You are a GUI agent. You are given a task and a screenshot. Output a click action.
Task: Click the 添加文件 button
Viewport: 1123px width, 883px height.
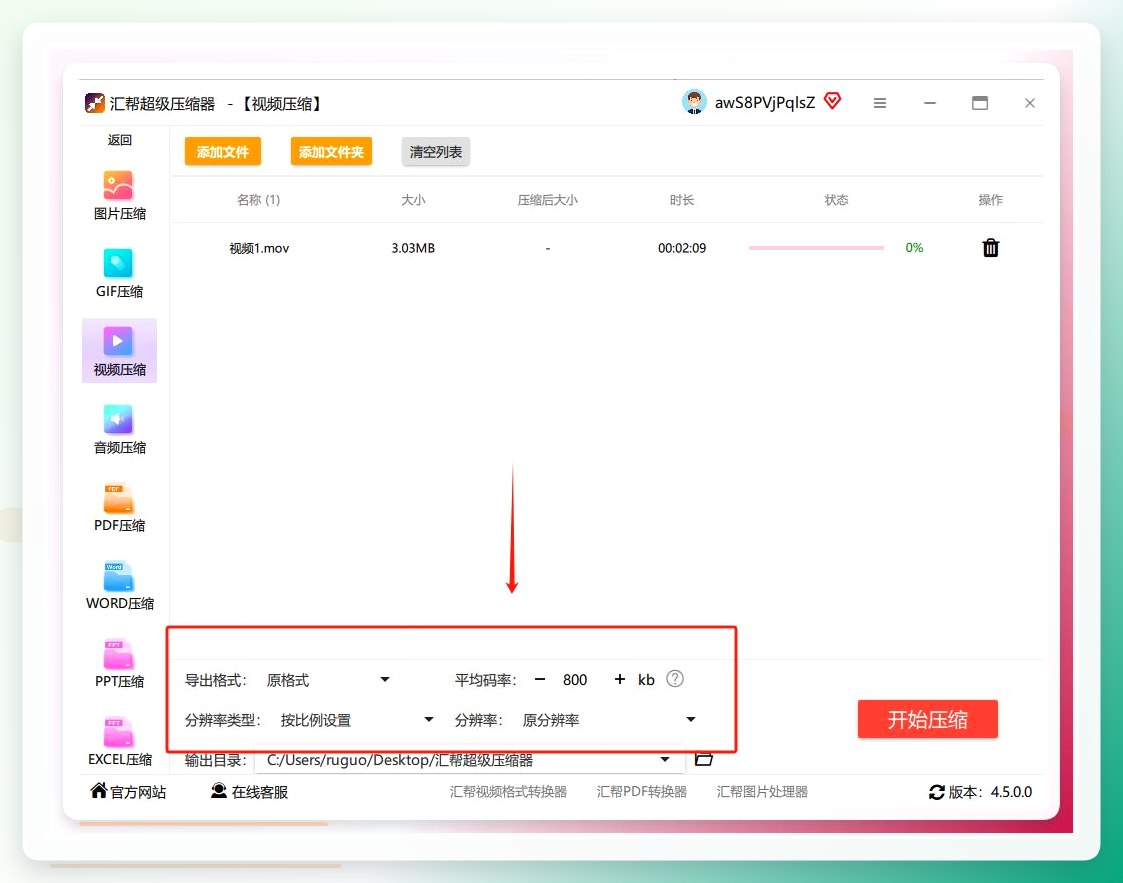click(x=223, y=152)
